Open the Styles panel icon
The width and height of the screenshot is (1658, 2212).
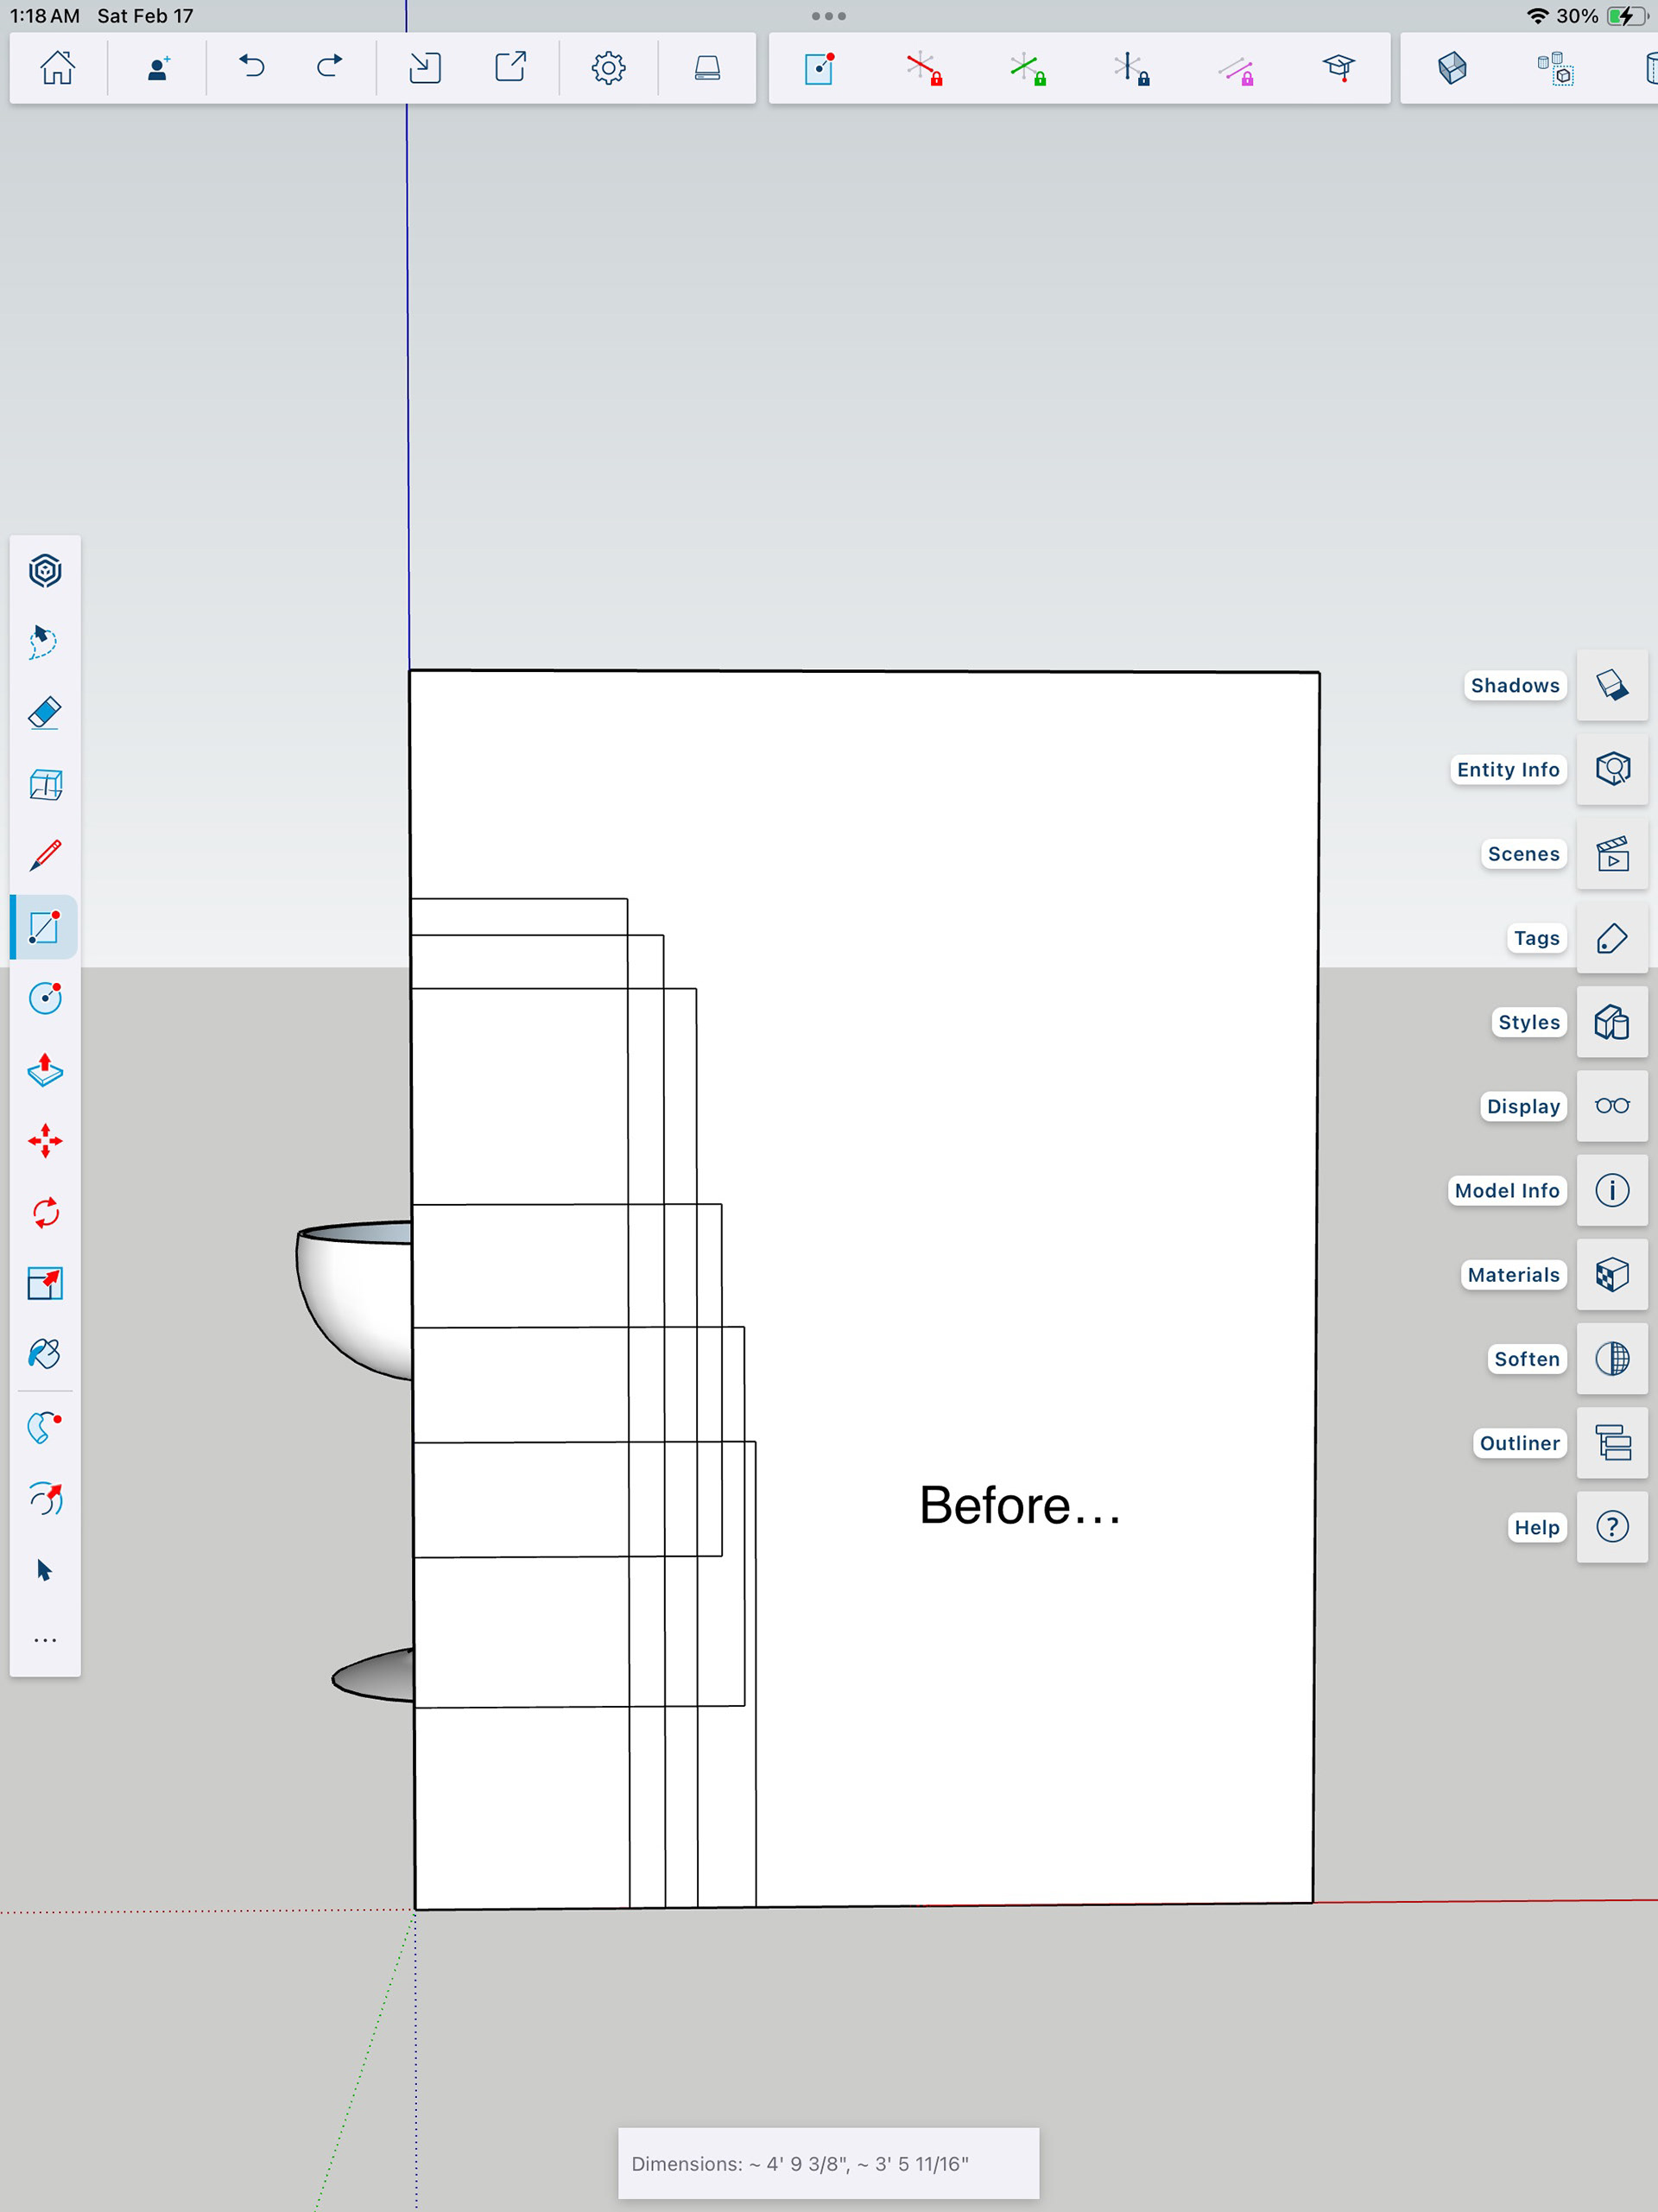tap(1612, 1022)
